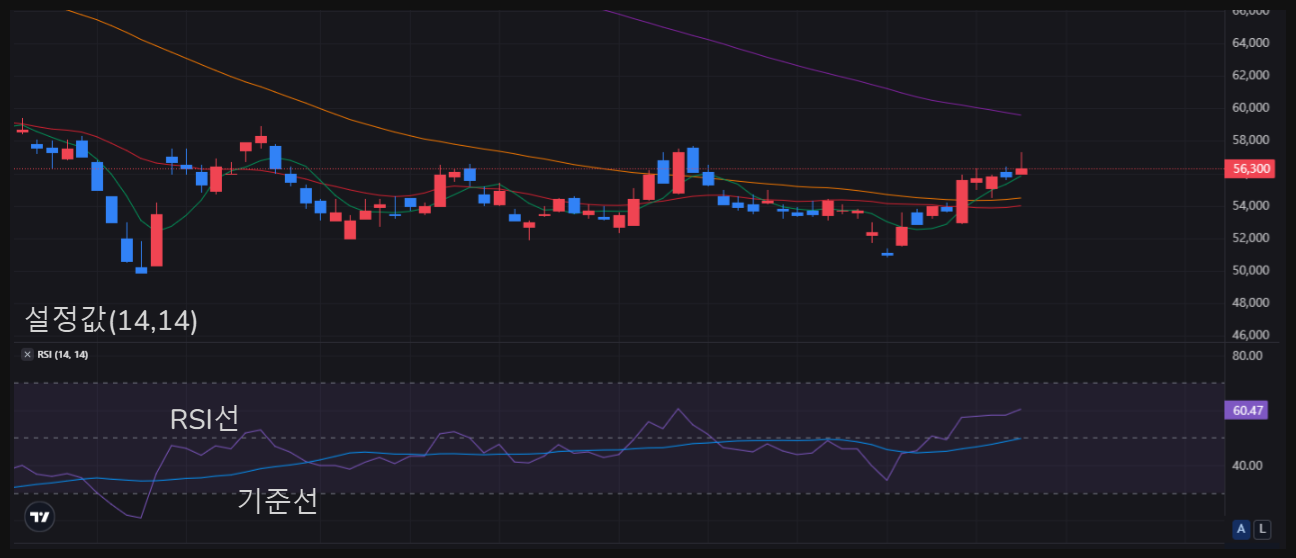Open the TradingView logo button
This screenshot has width=1296, height=558.
click(x=39, y=517)
